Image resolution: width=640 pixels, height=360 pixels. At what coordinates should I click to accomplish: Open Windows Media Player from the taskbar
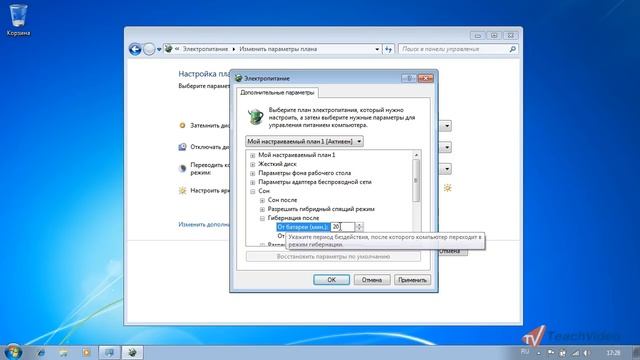pyautogui.click(x=86, y=352)
